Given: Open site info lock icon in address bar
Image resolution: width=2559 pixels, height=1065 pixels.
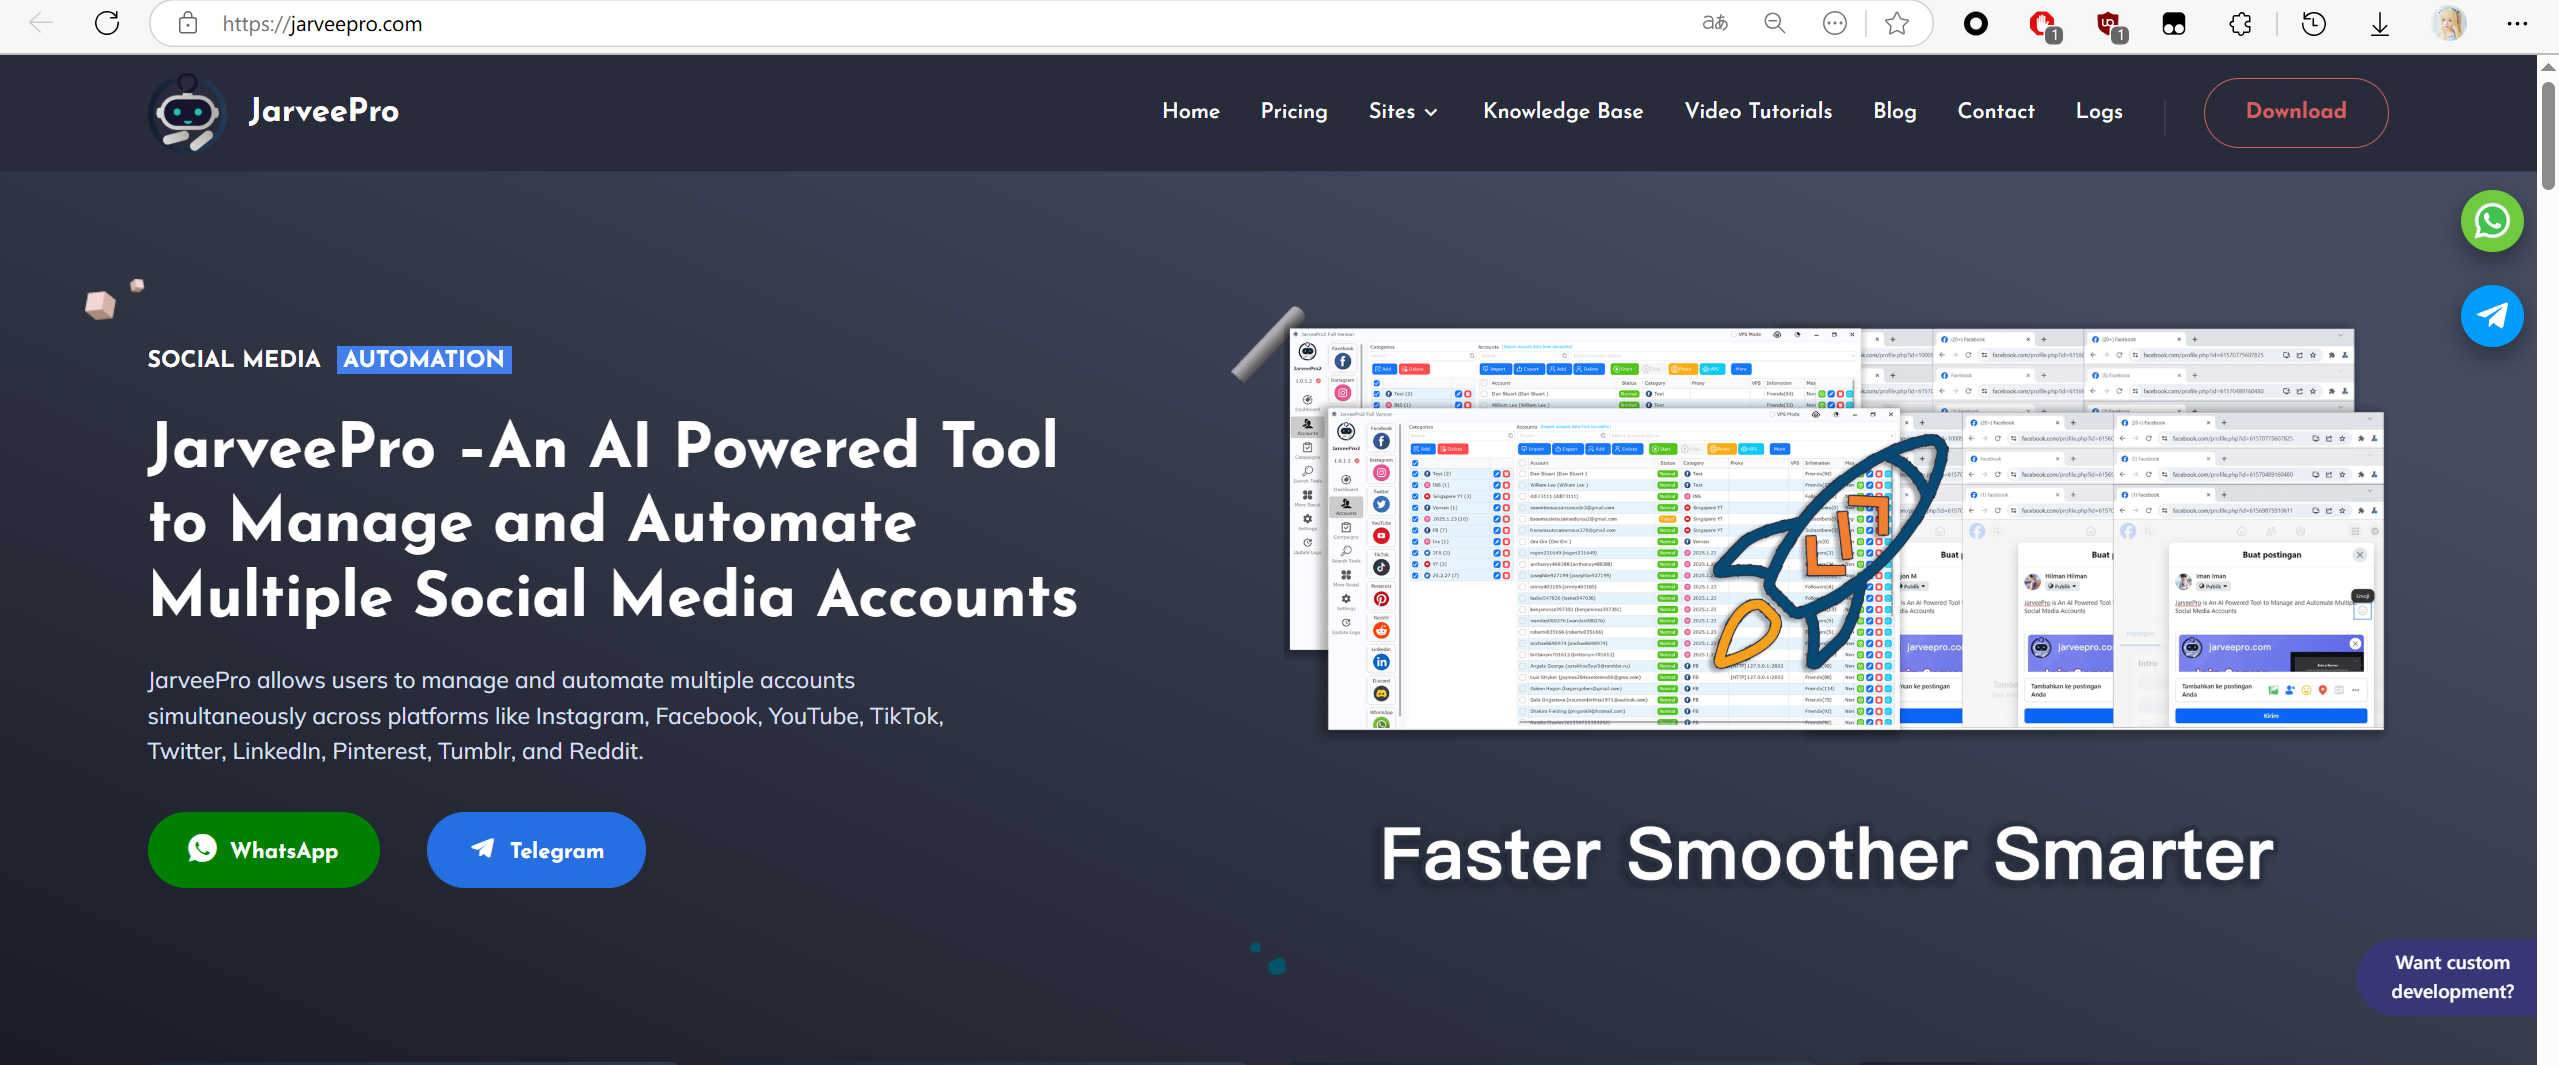Looking at the screenshot, I should 188,23.
